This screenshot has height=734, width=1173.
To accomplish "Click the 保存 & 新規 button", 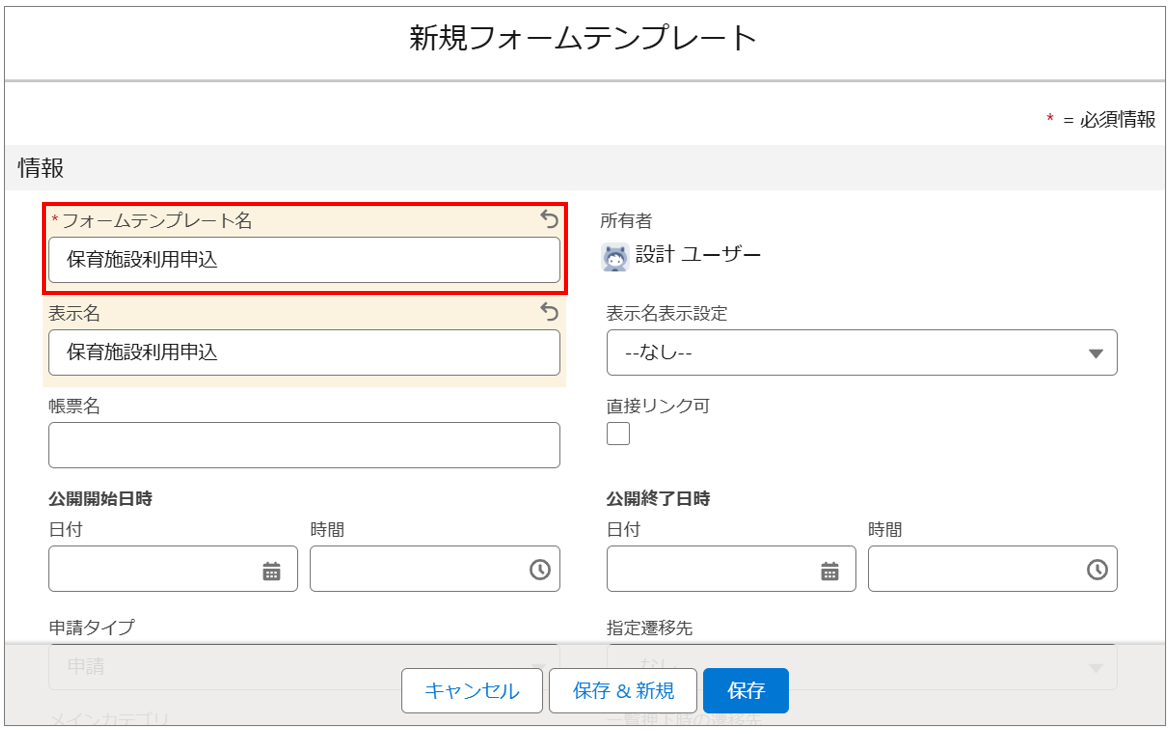I will 623,691.
